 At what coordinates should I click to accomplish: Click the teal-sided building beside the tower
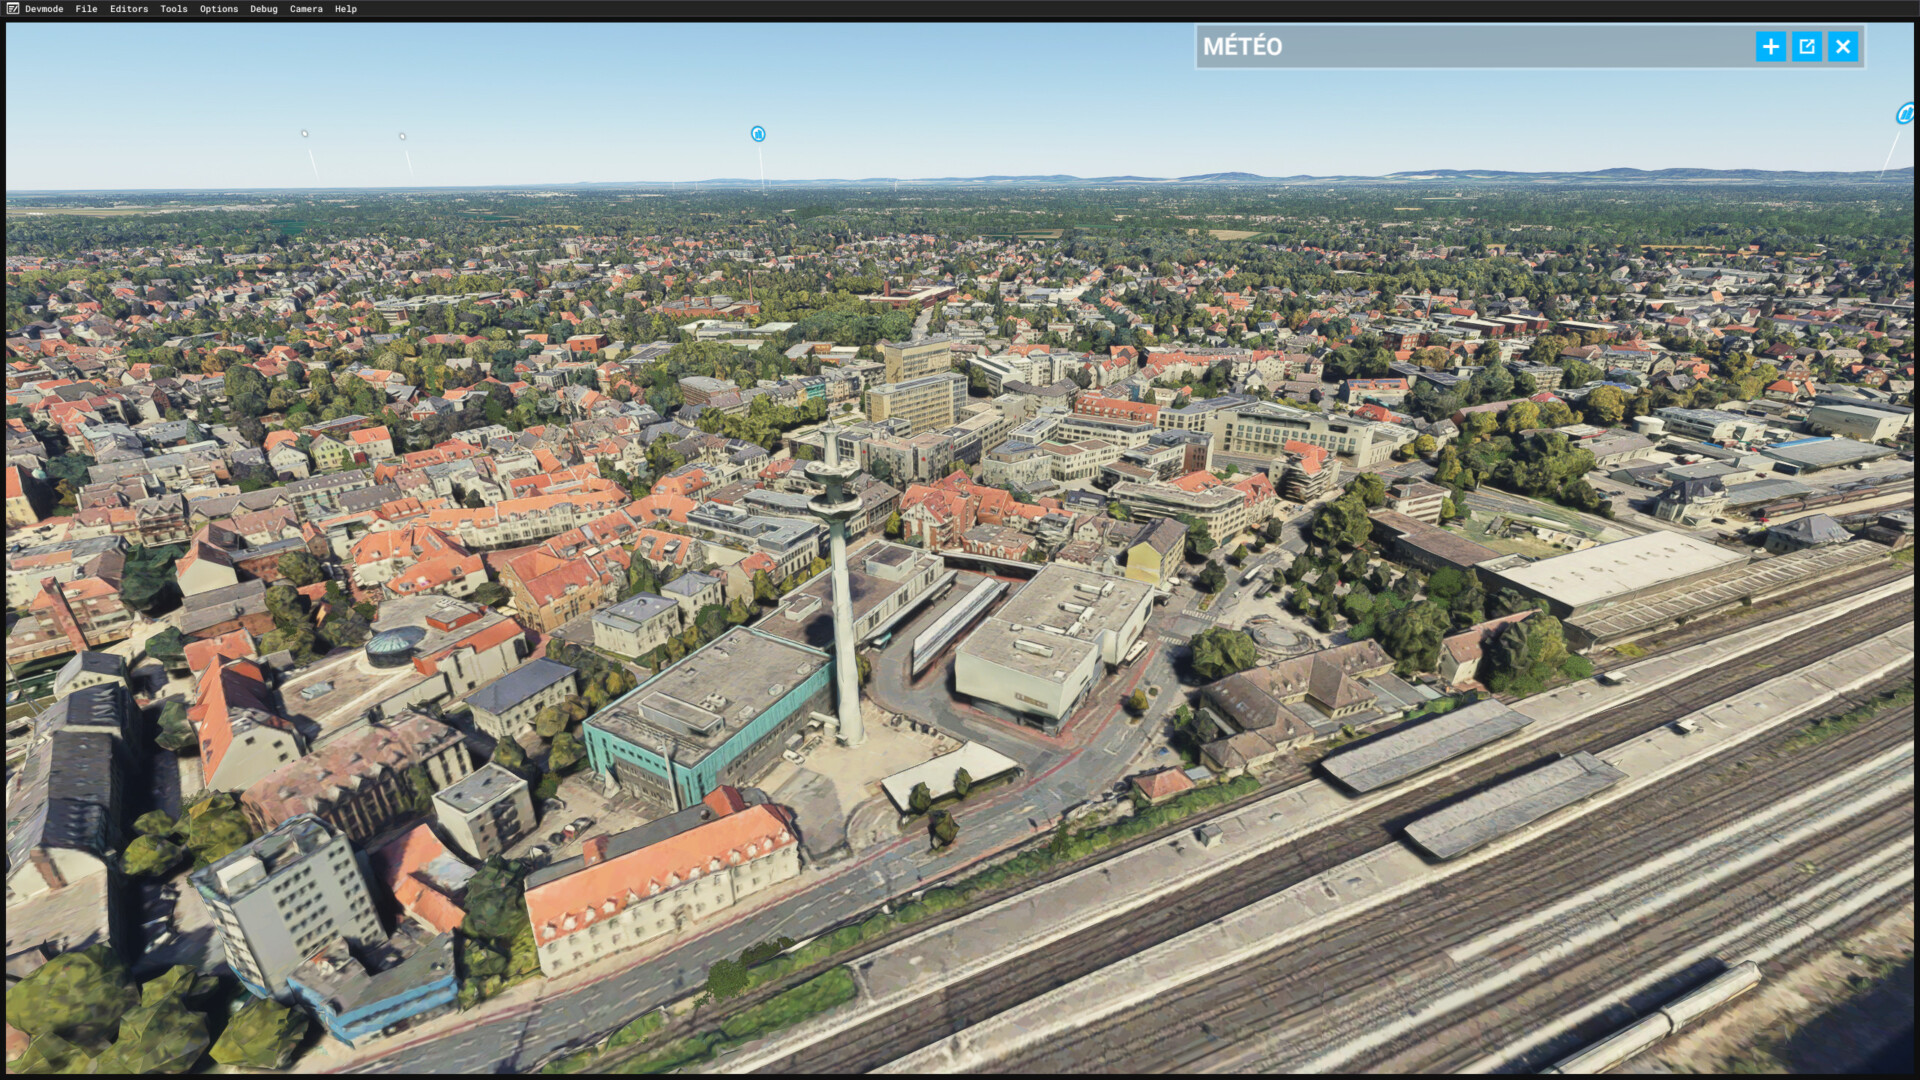[x=708, y=715]
